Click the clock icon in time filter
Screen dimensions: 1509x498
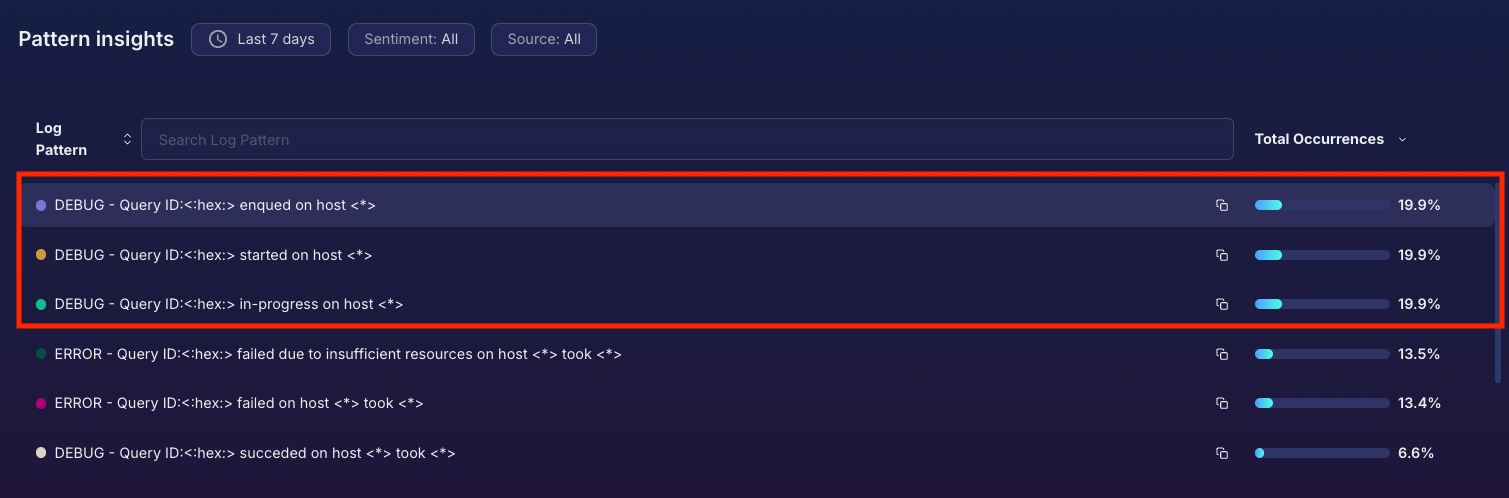coord(218,39)
